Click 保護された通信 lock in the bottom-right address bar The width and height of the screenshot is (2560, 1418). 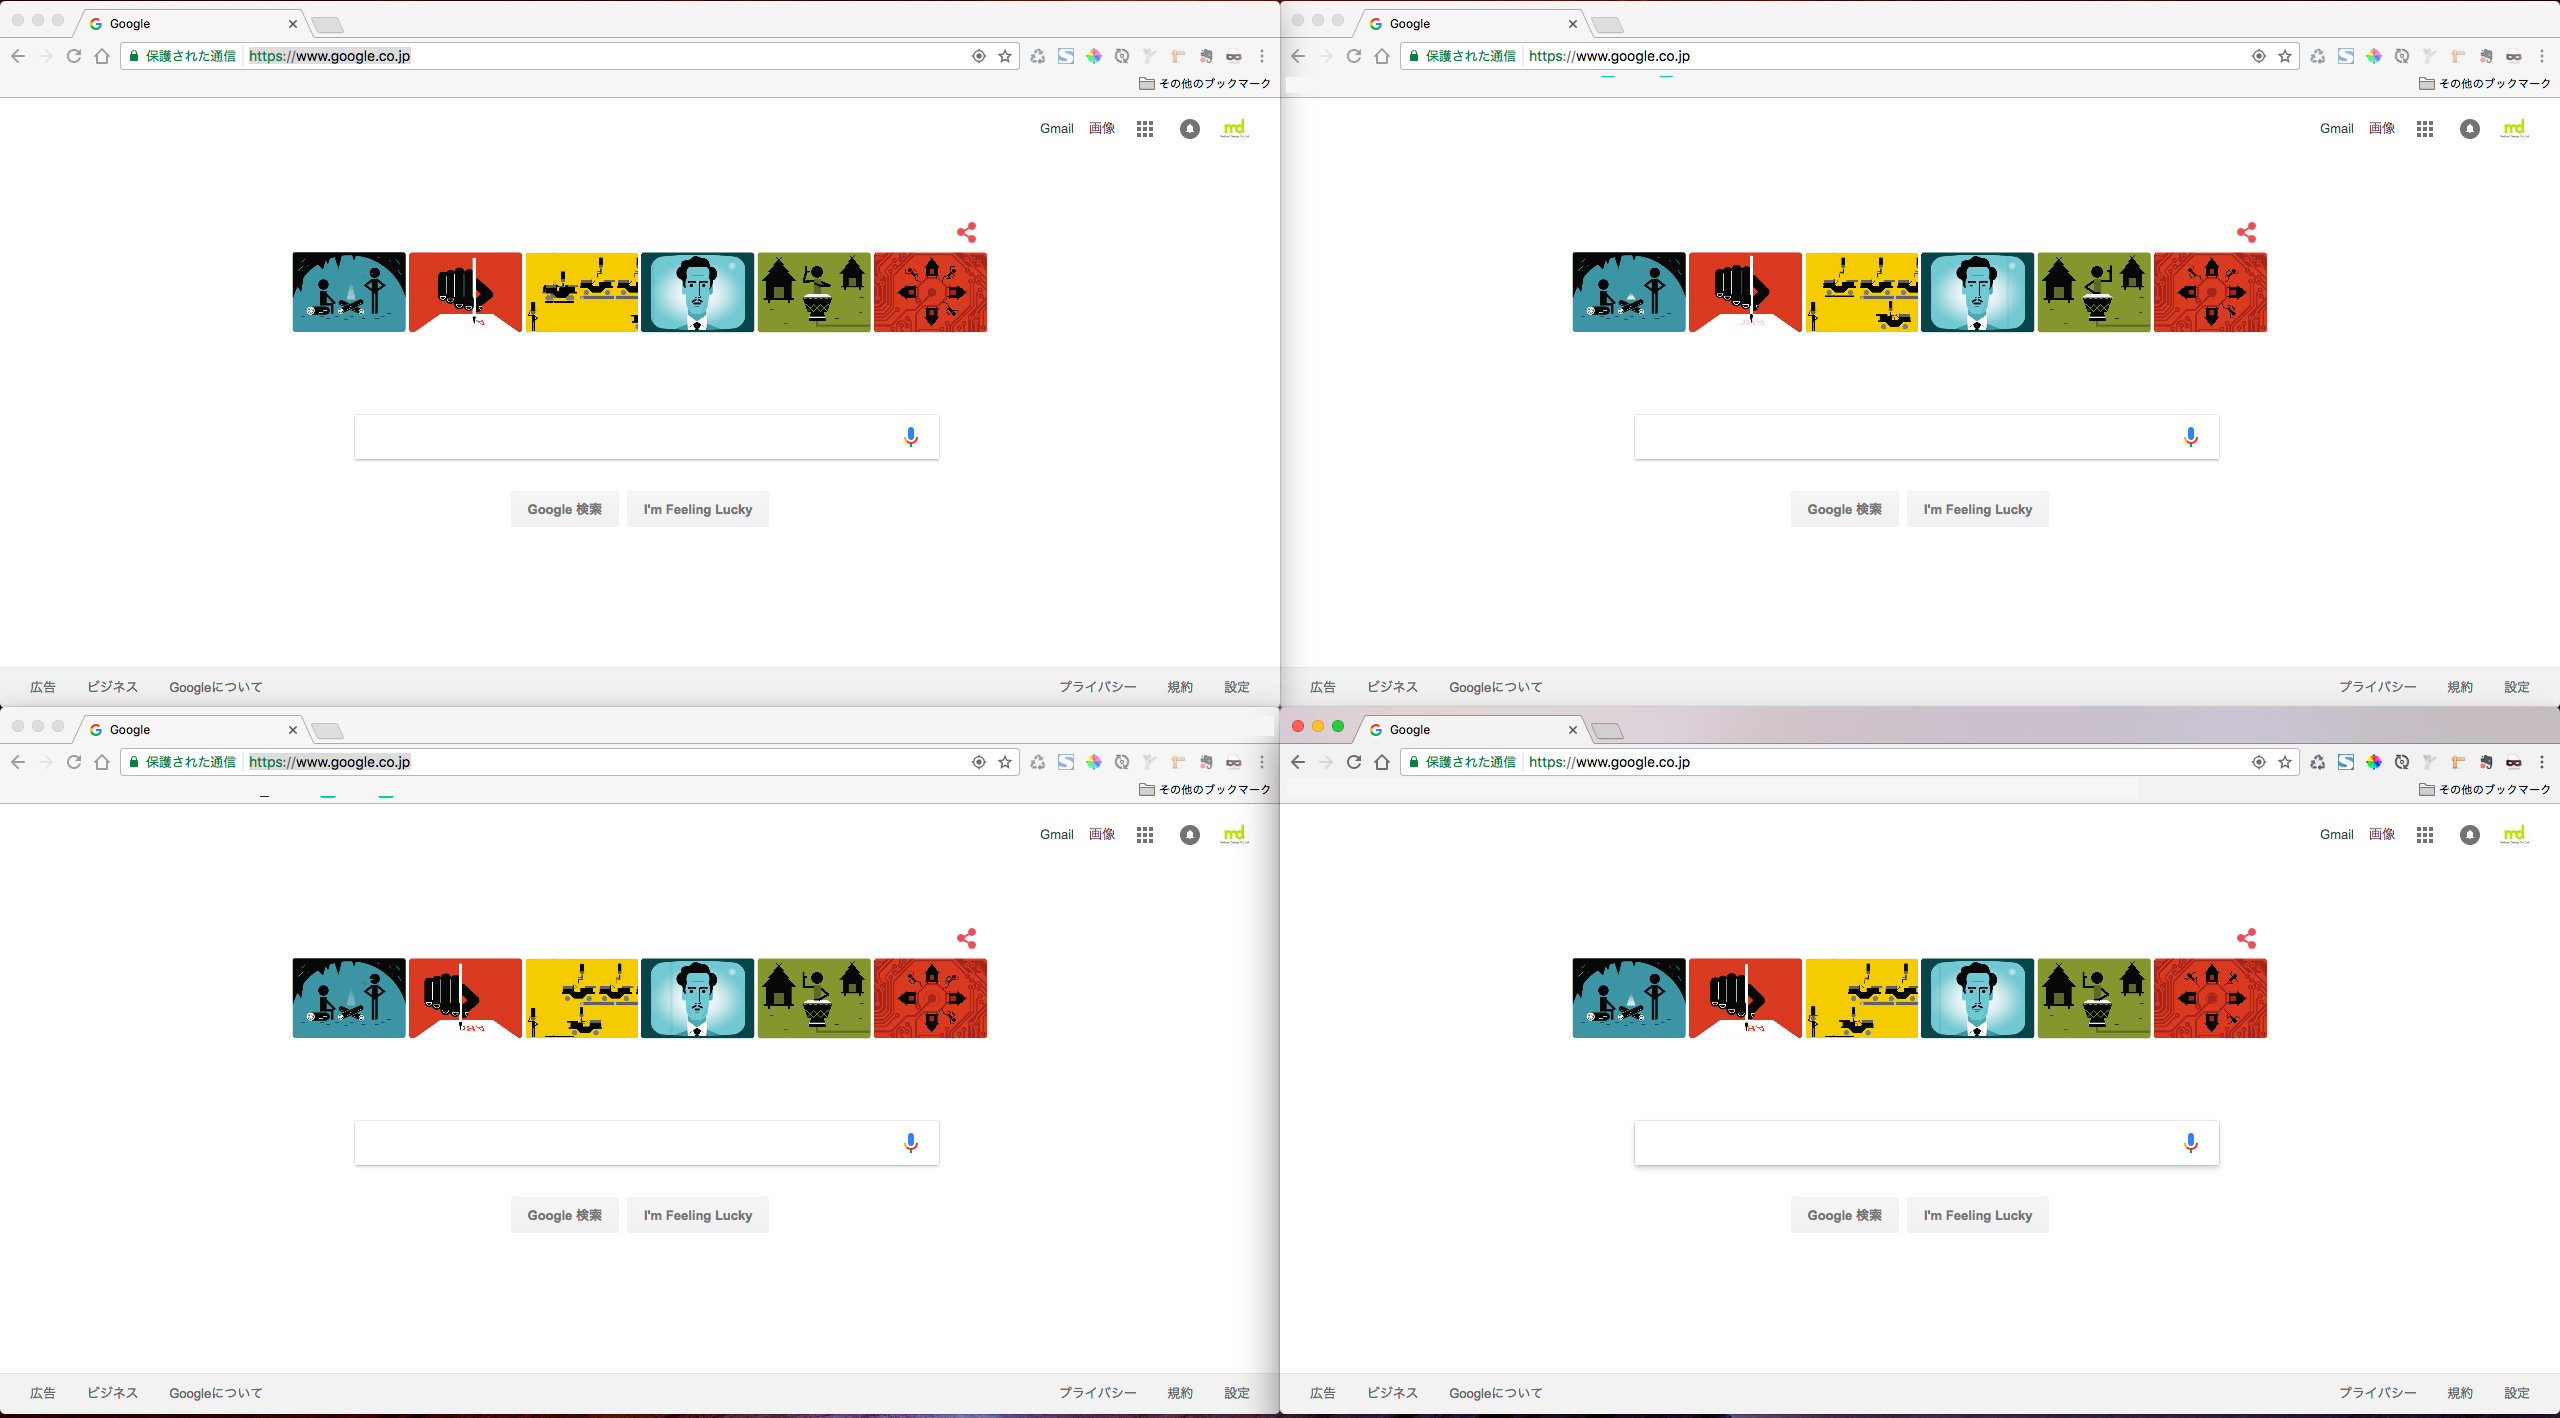pos(1462,762)
